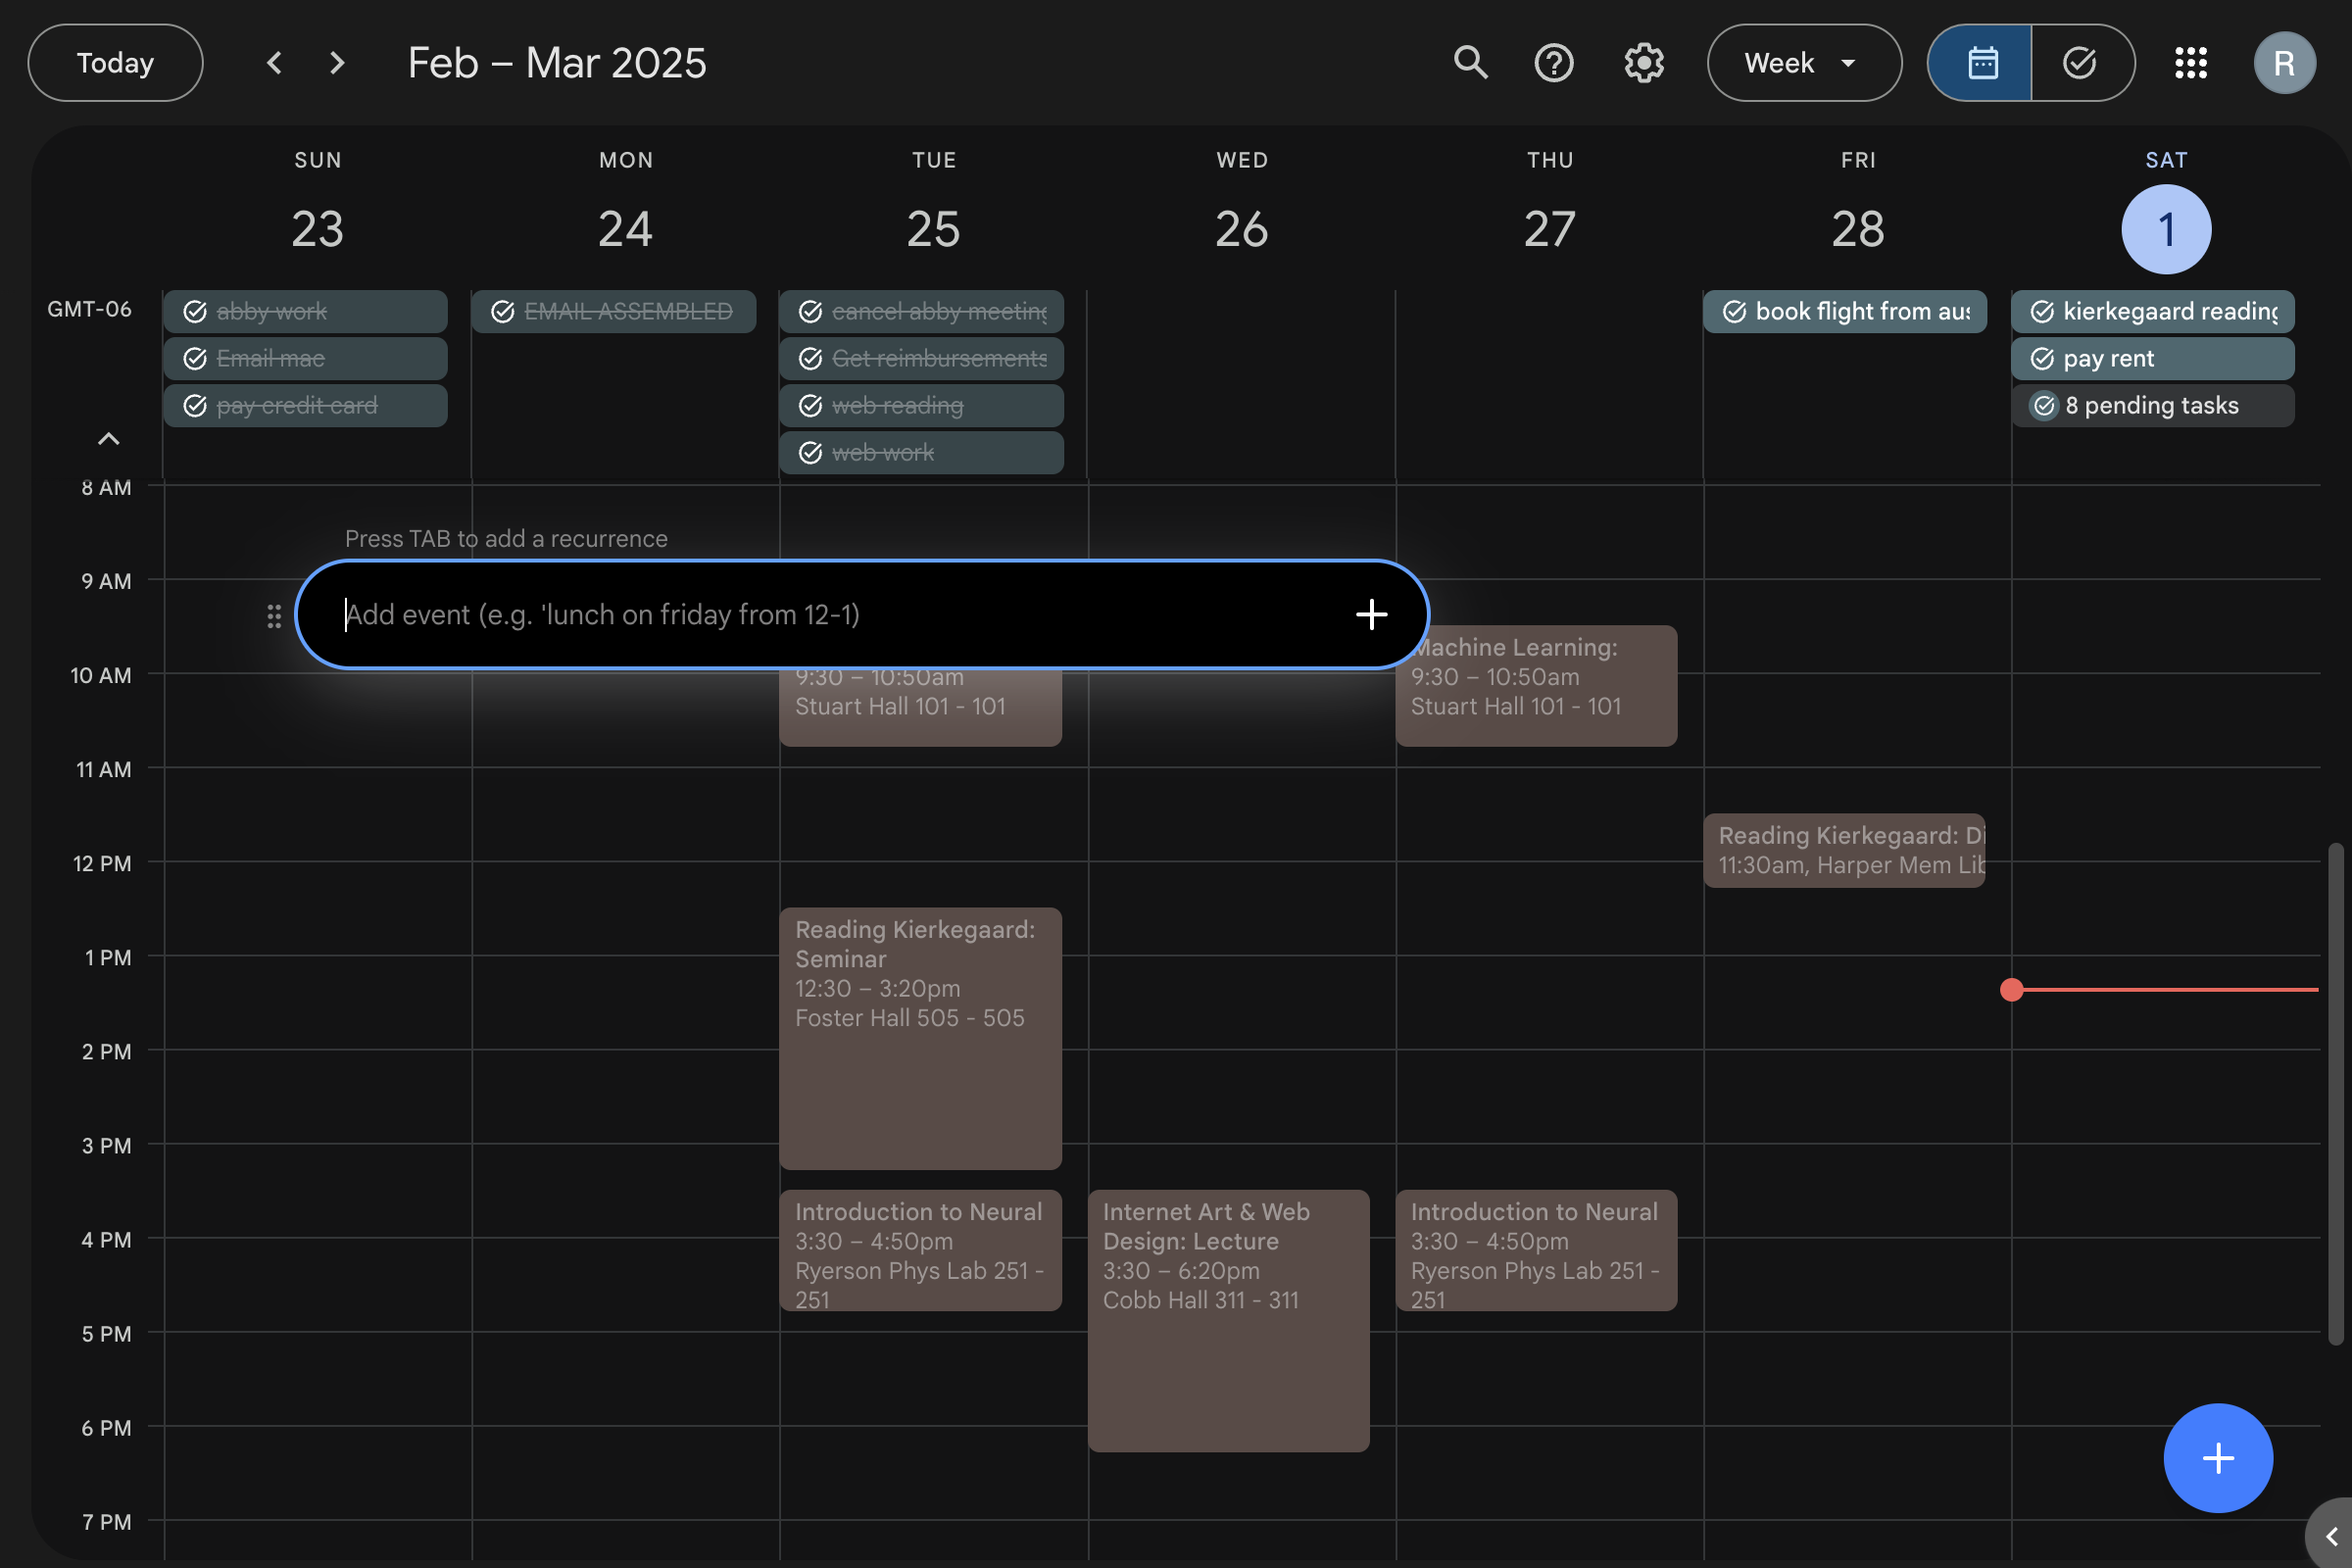
Task: Open the R account avatar
Action: point(2284,62)
